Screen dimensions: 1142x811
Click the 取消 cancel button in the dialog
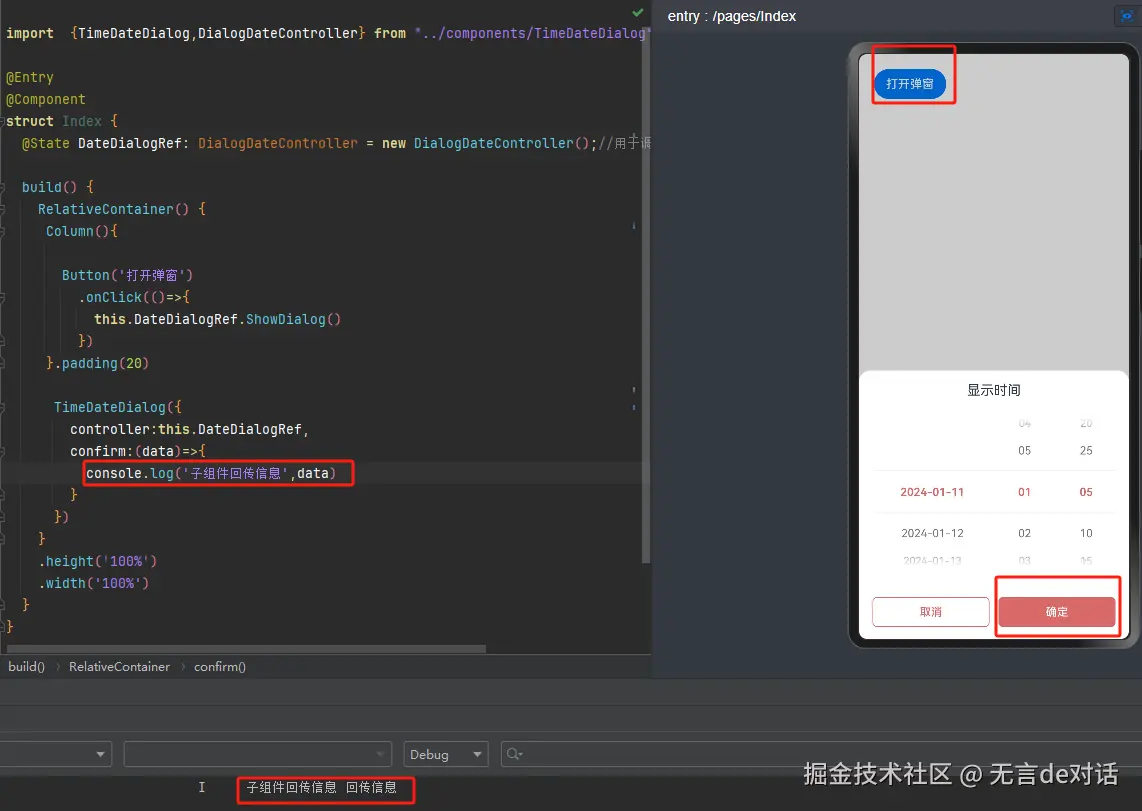coord(930,612)
